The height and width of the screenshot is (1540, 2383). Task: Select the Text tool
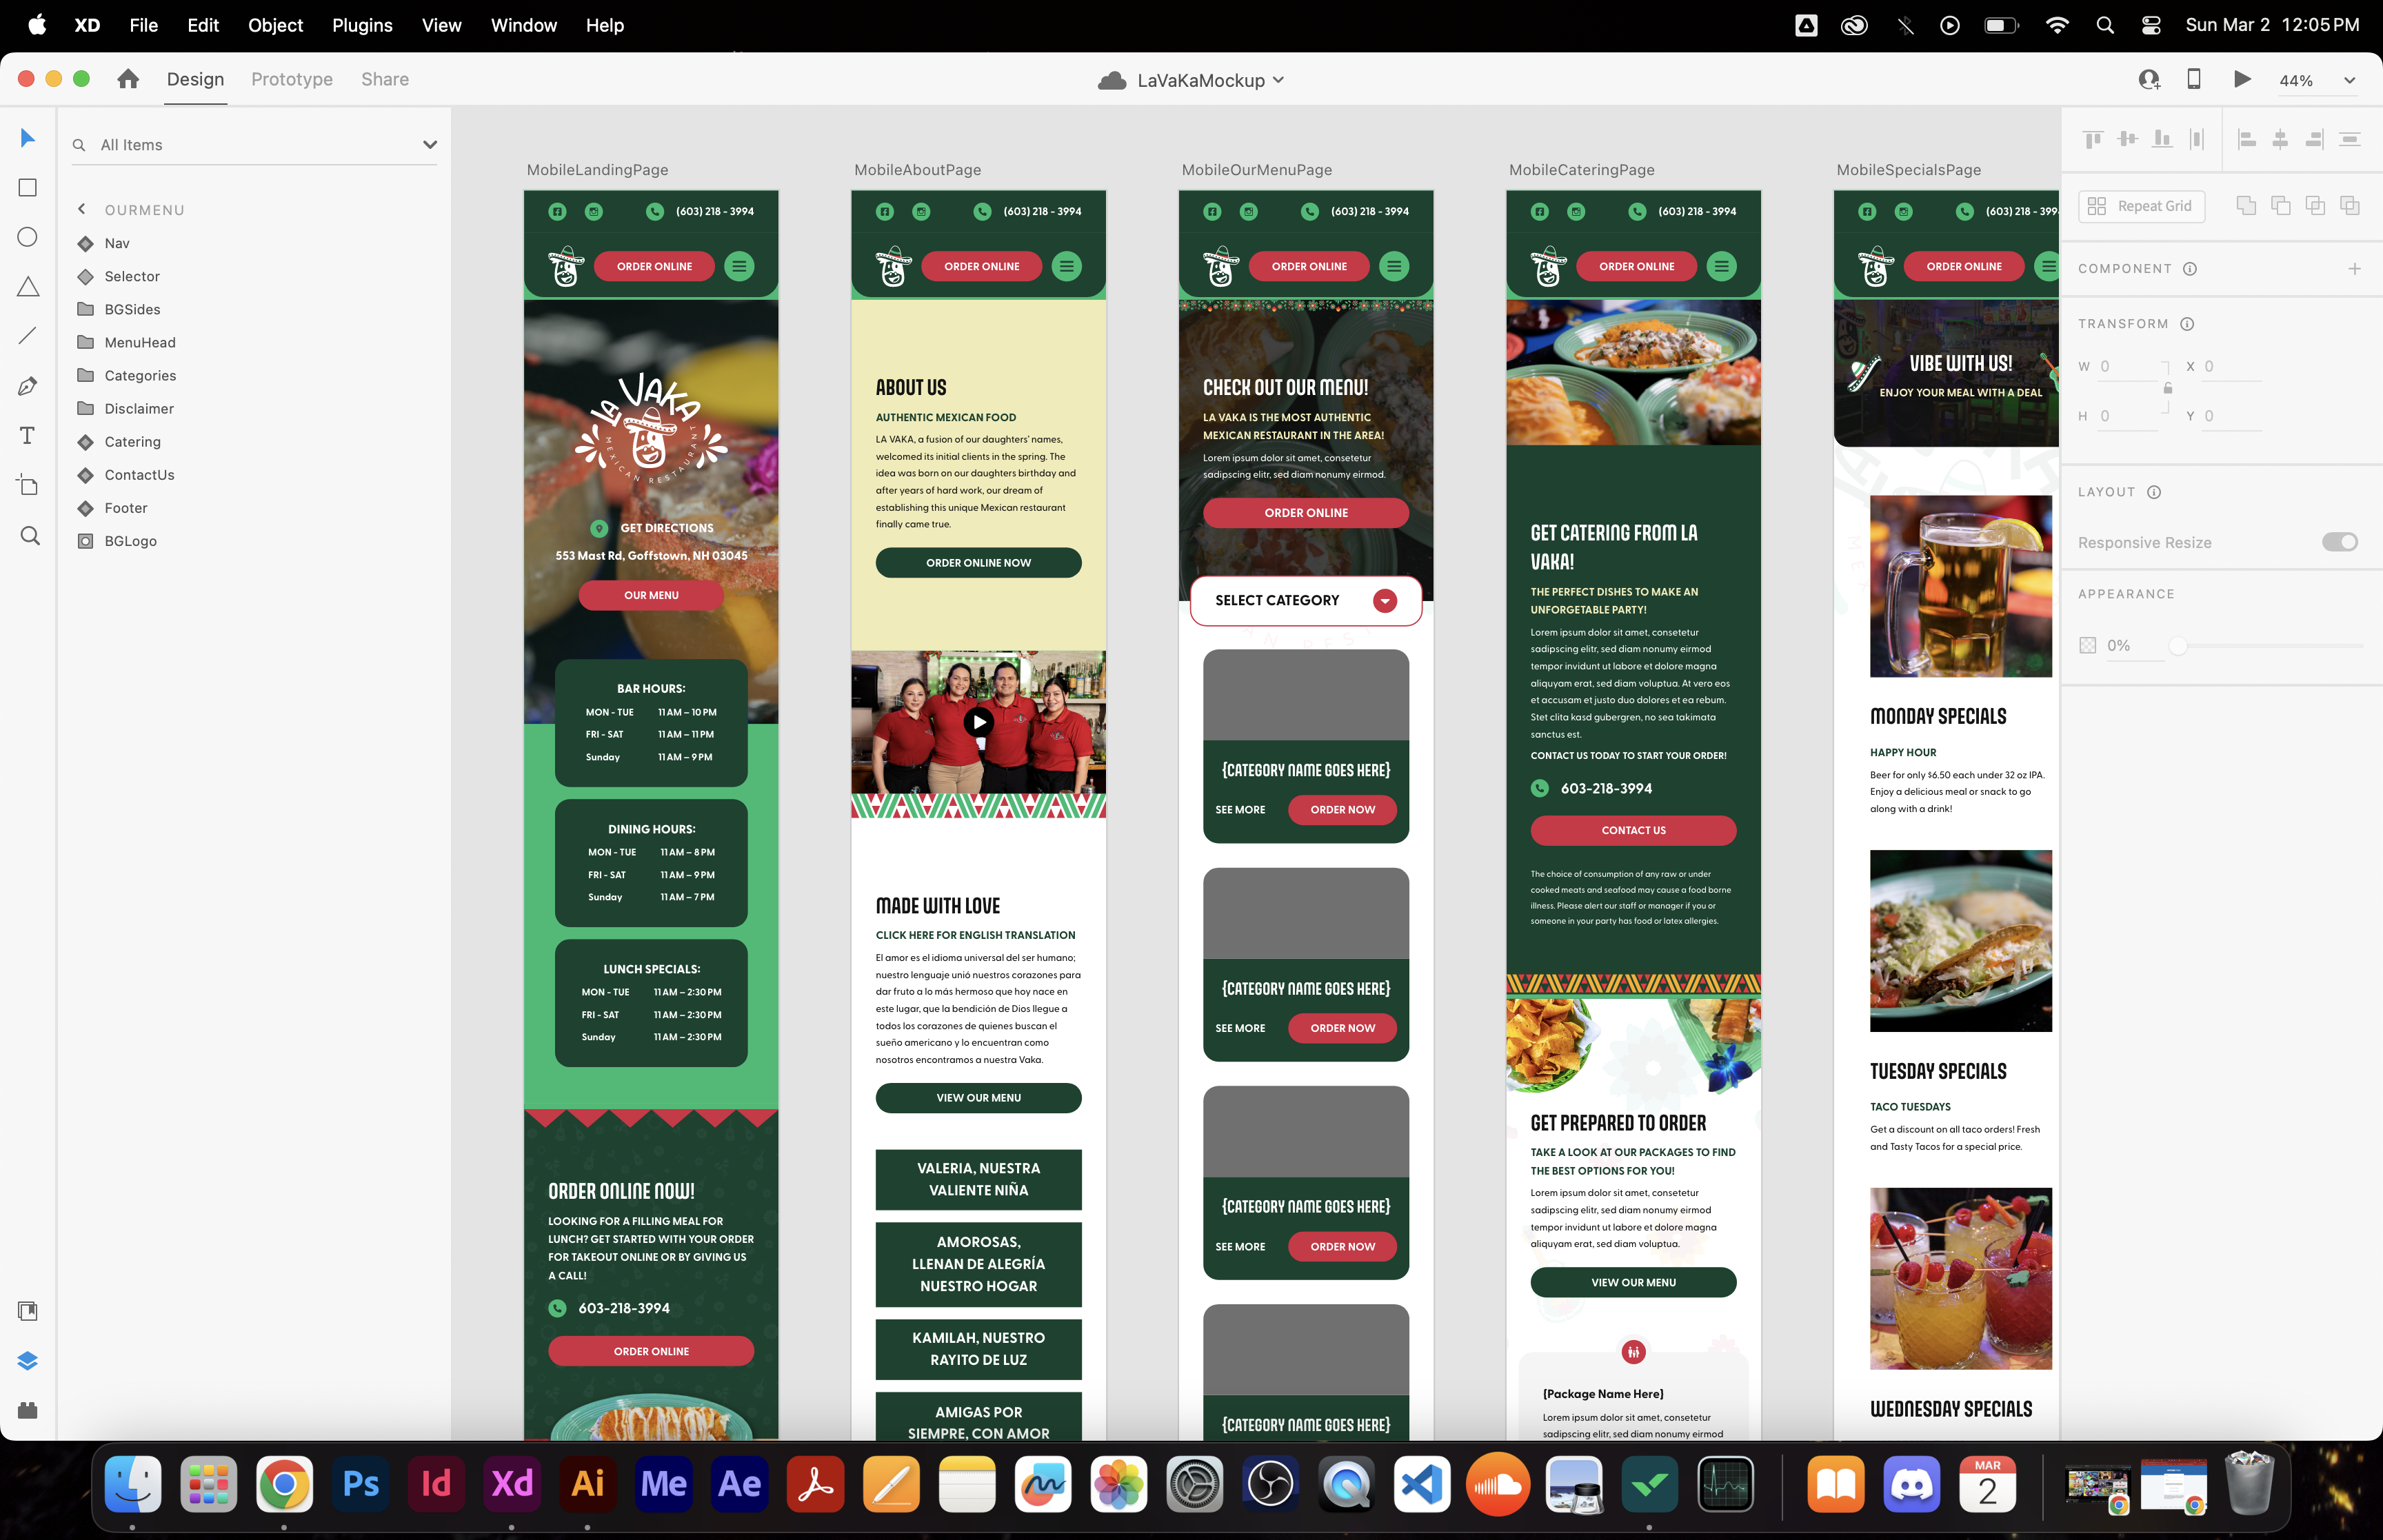[28, 435]
